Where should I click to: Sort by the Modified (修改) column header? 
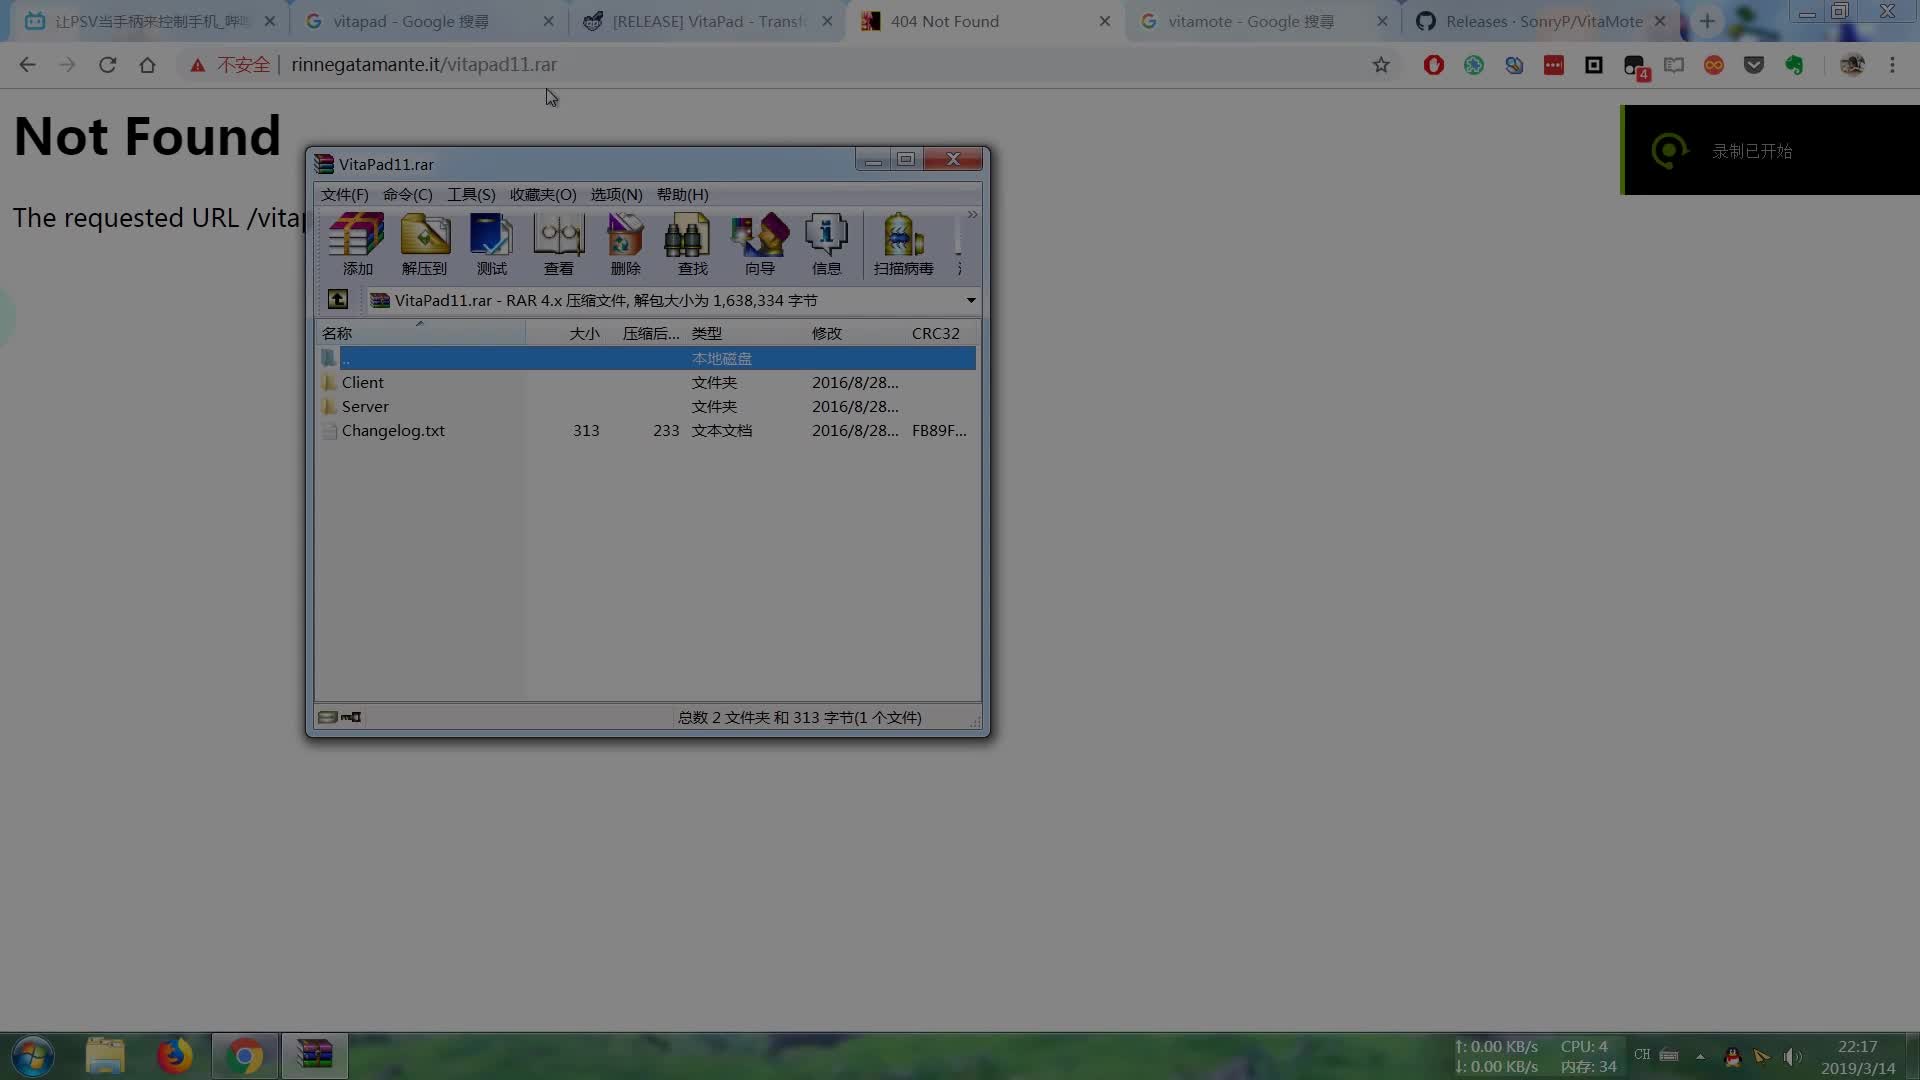[856, 333]
